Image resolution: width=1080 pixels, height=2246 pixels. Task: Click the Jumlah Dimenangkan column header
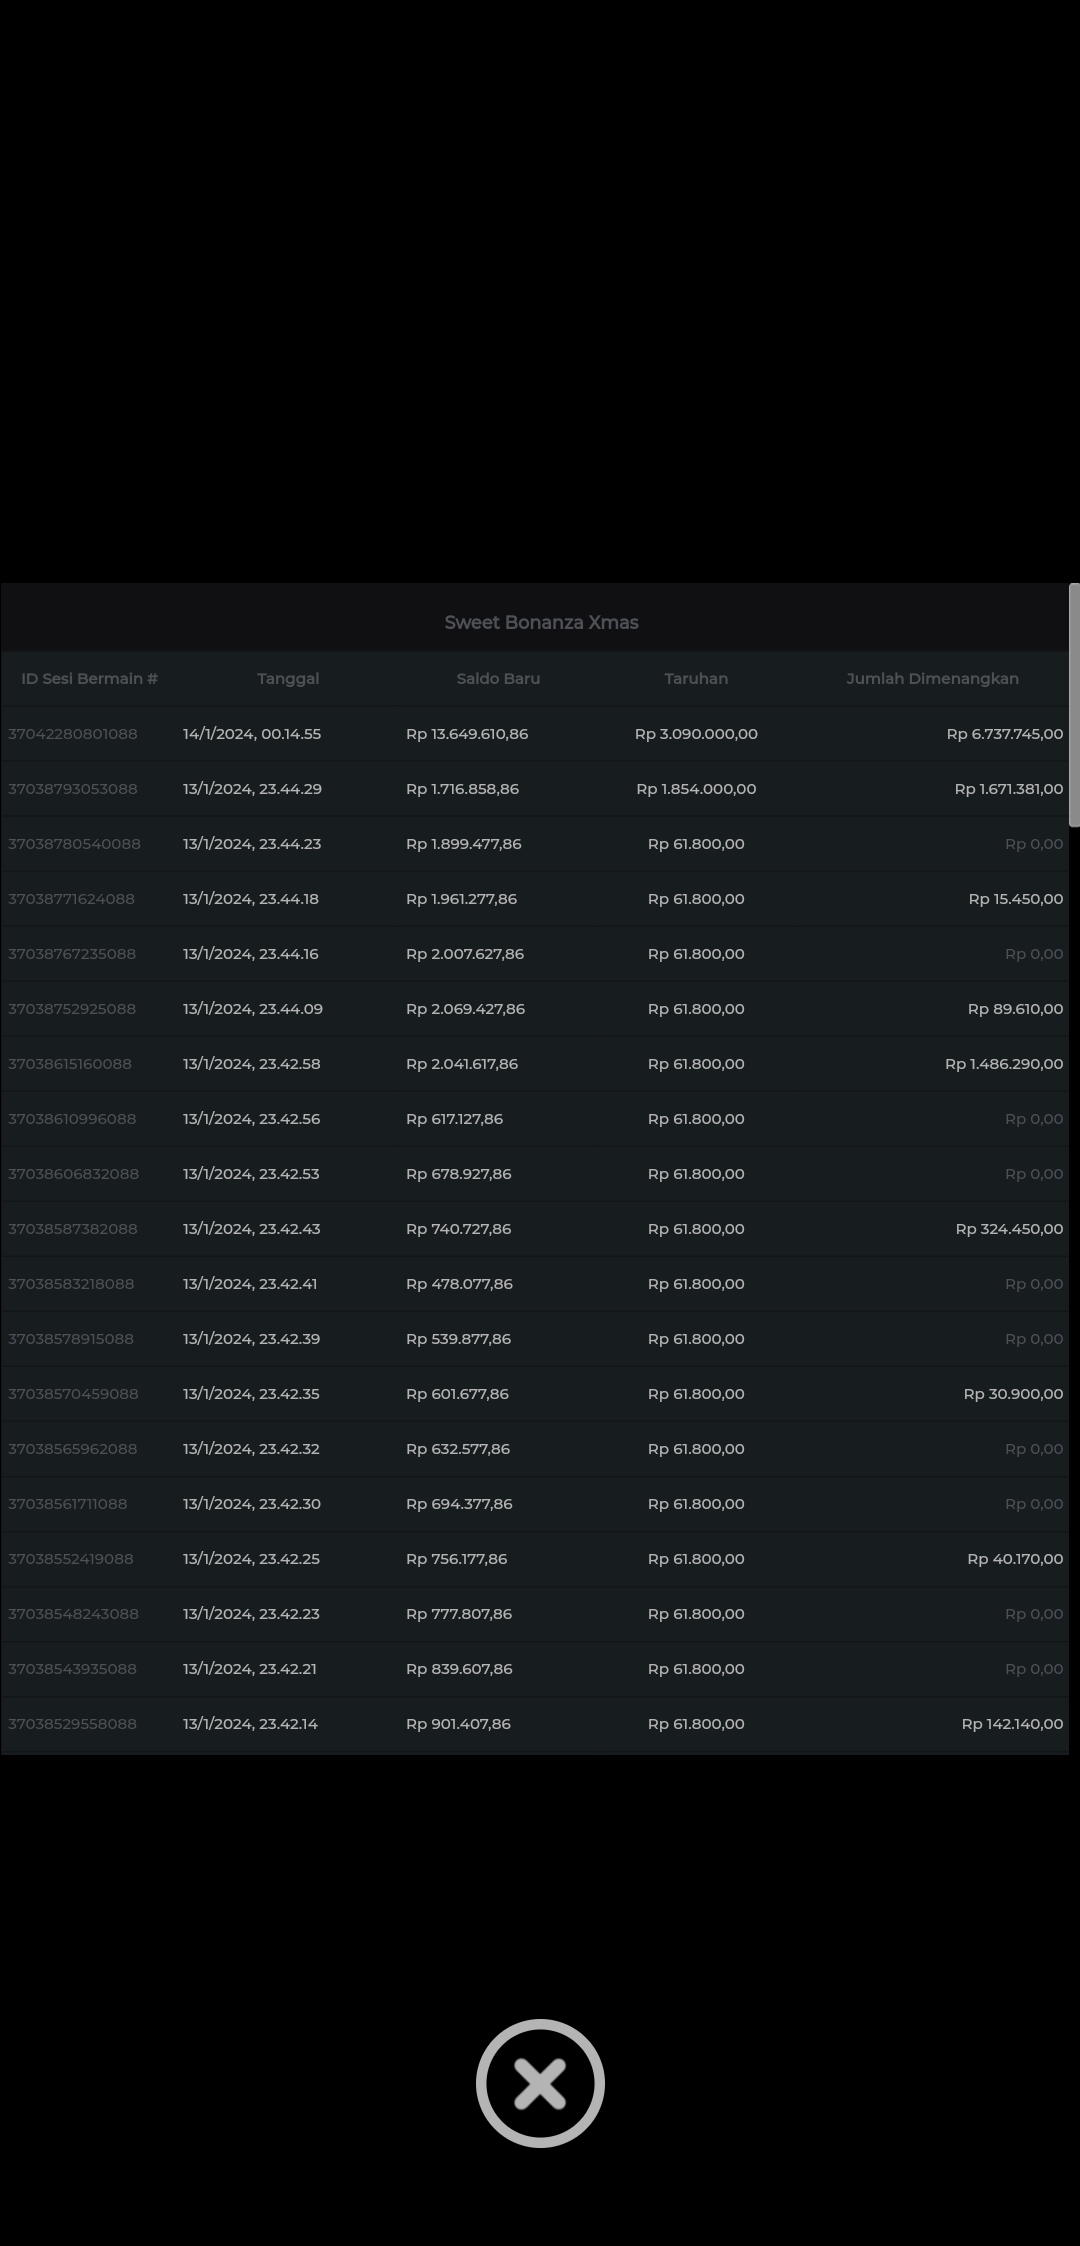932,679
